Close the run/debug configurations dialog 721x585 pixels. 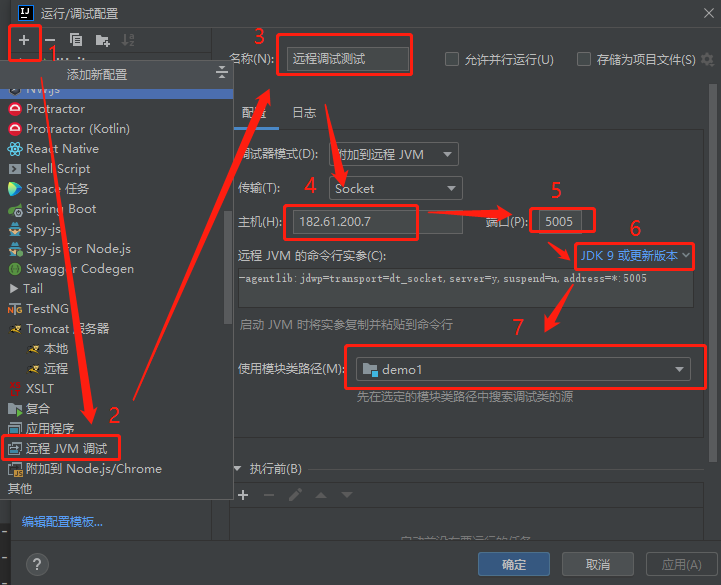pyautogui.click(x=709, y=13)
